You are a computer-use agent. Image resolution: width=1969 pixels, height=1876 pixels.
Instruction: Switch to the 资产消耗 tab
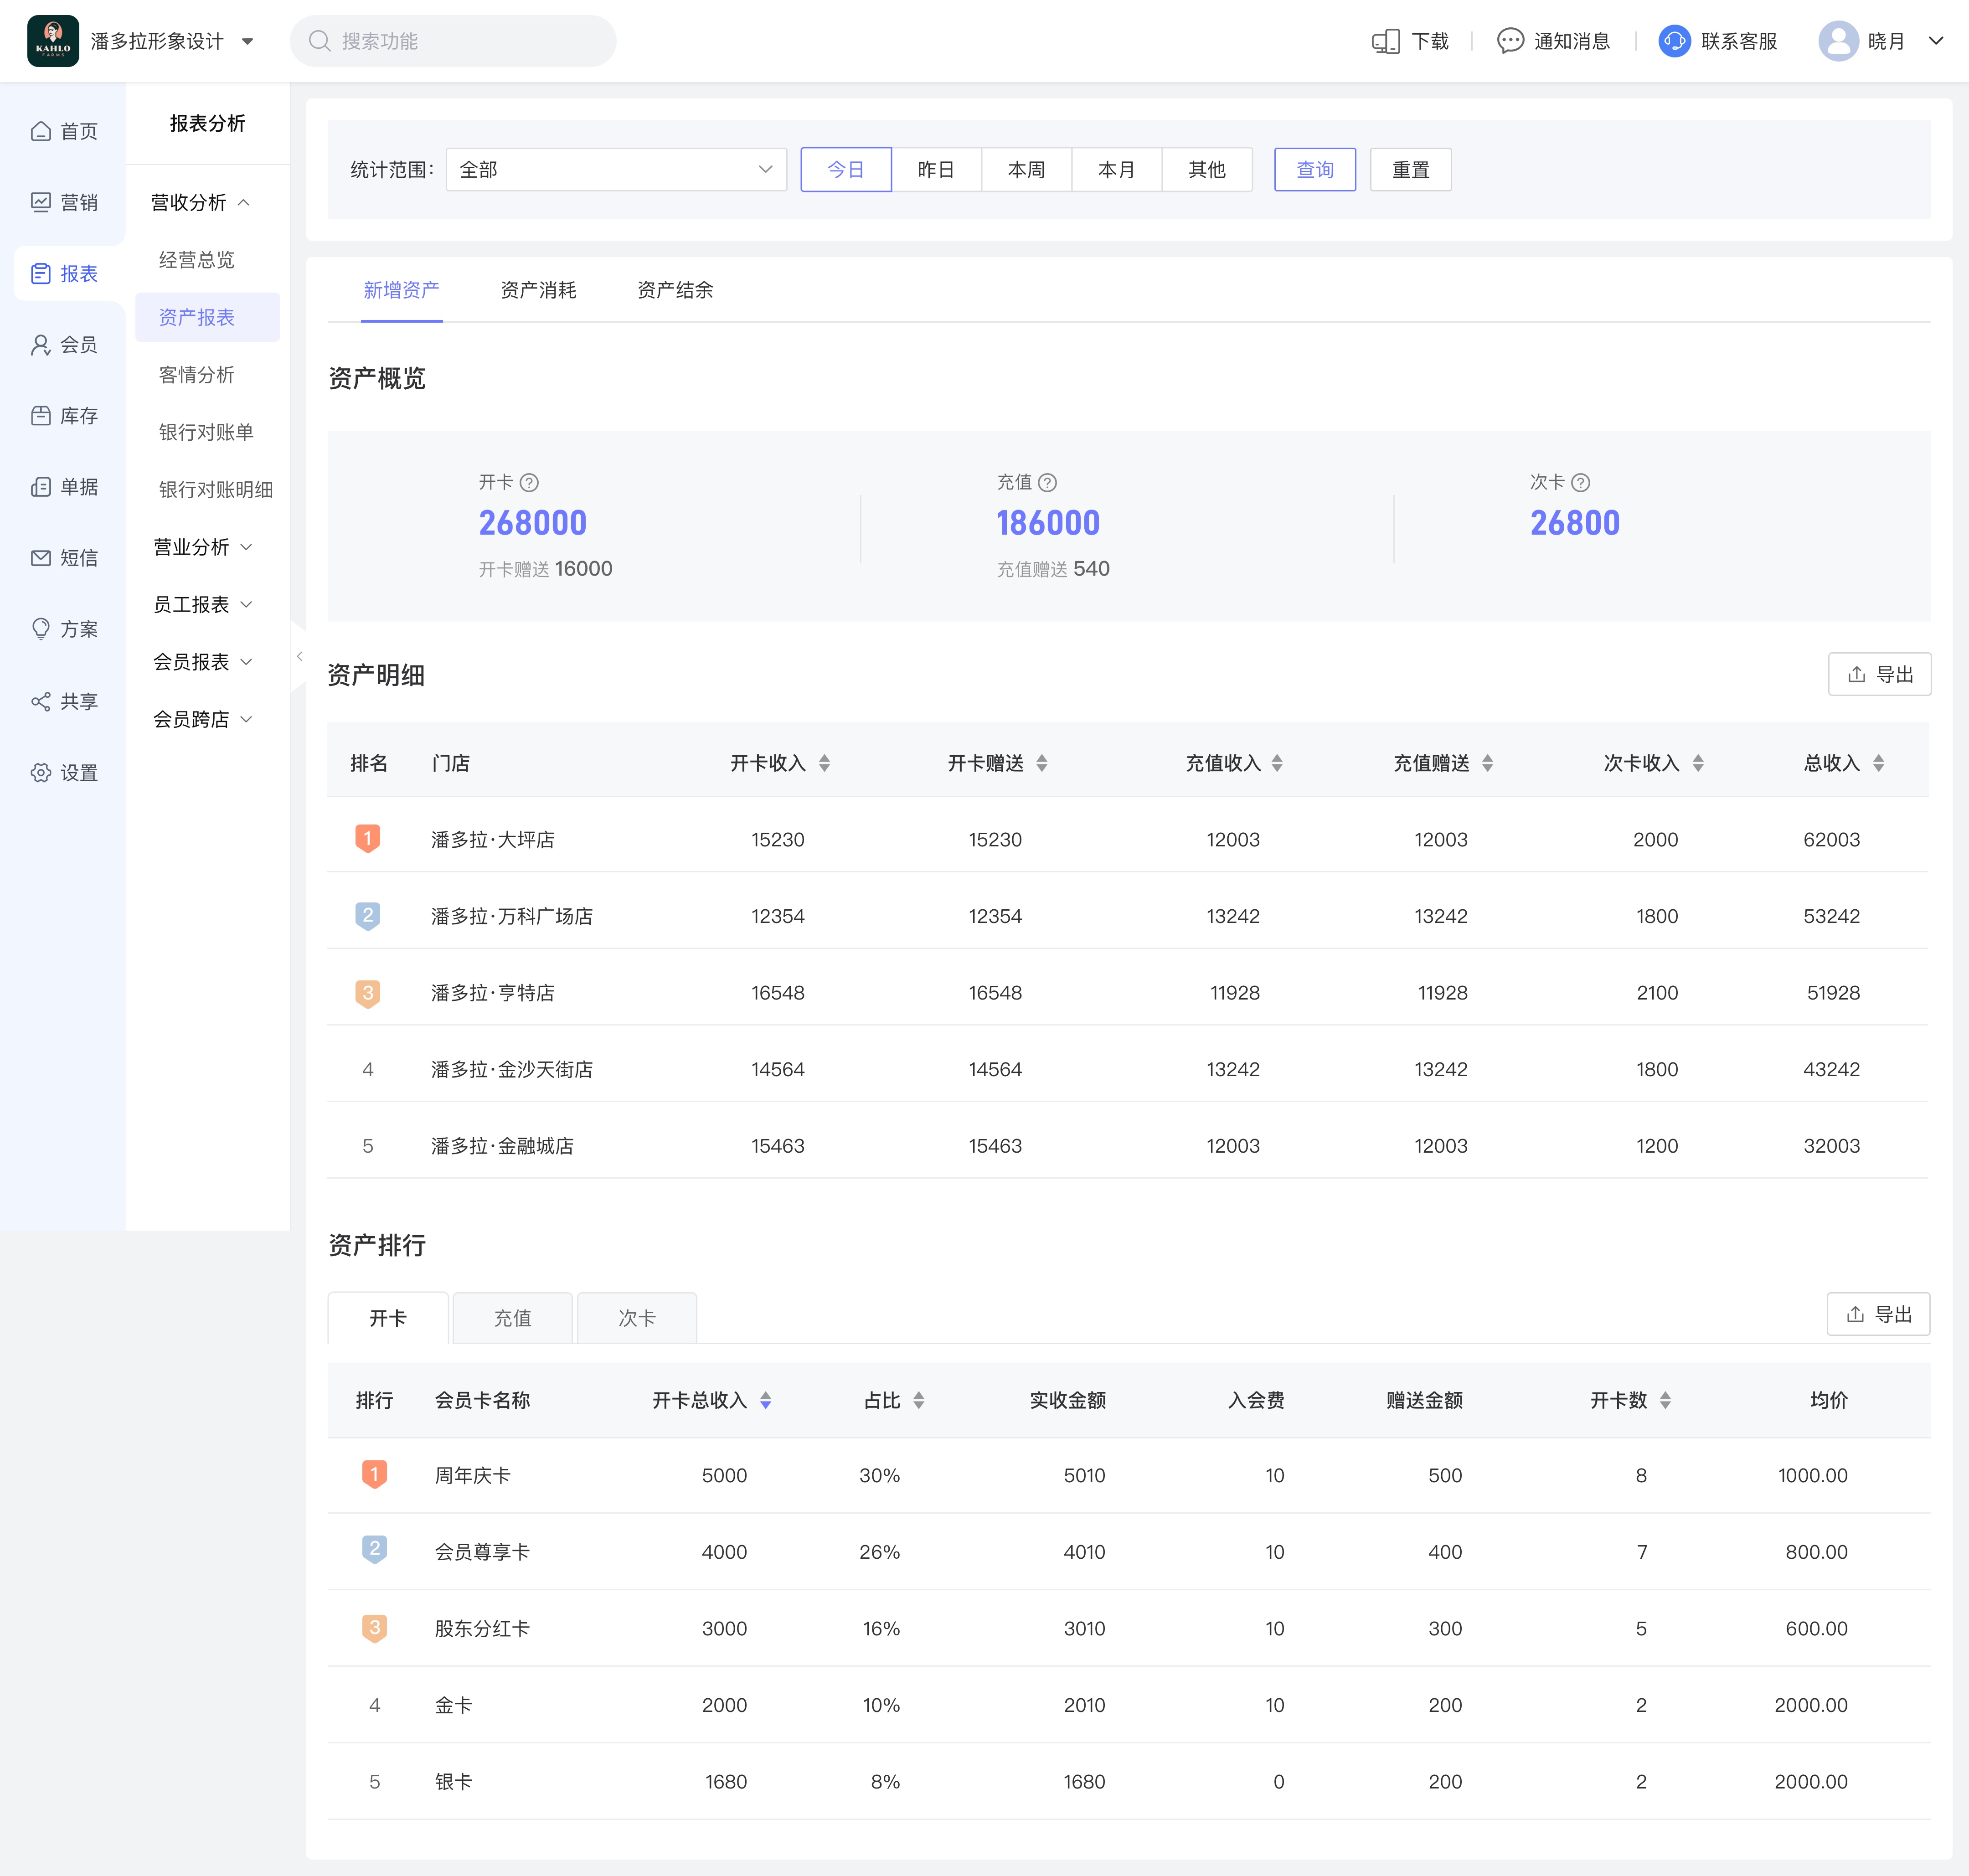pos(538,290)
